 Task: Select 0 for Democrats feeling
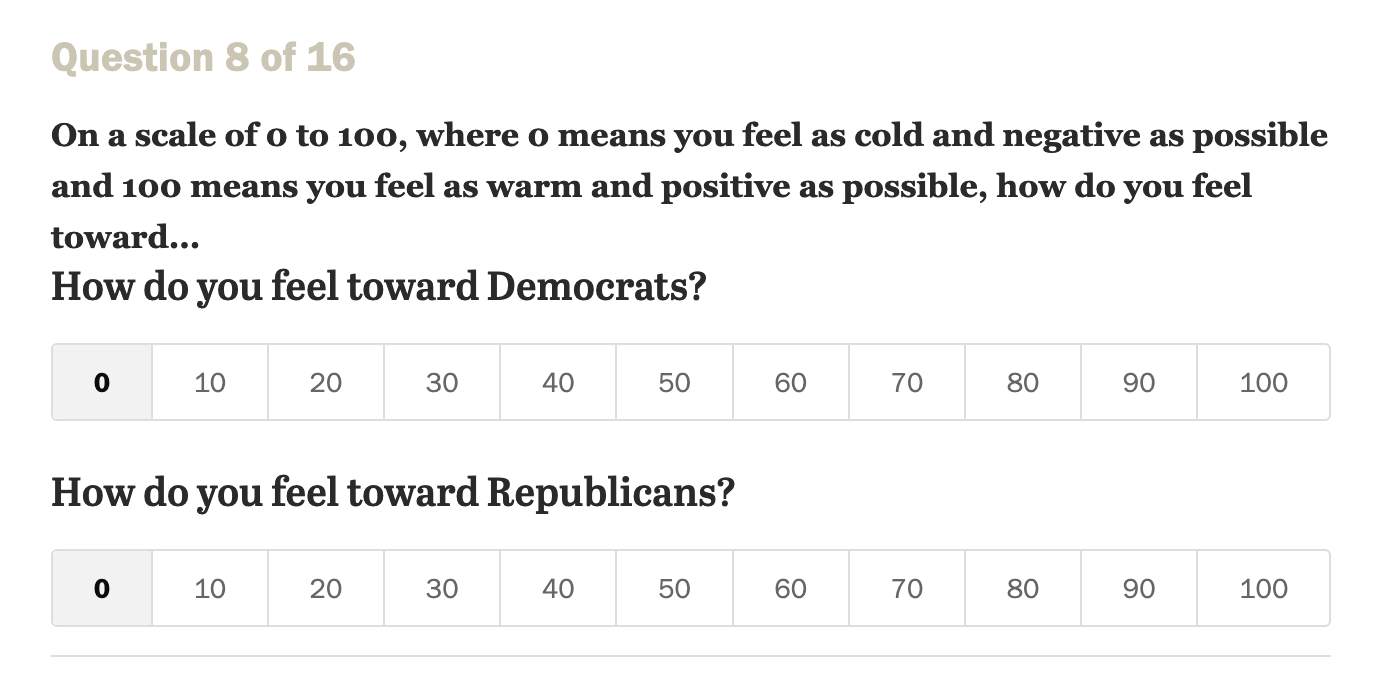pyautogui.click(x=102, y=382)
